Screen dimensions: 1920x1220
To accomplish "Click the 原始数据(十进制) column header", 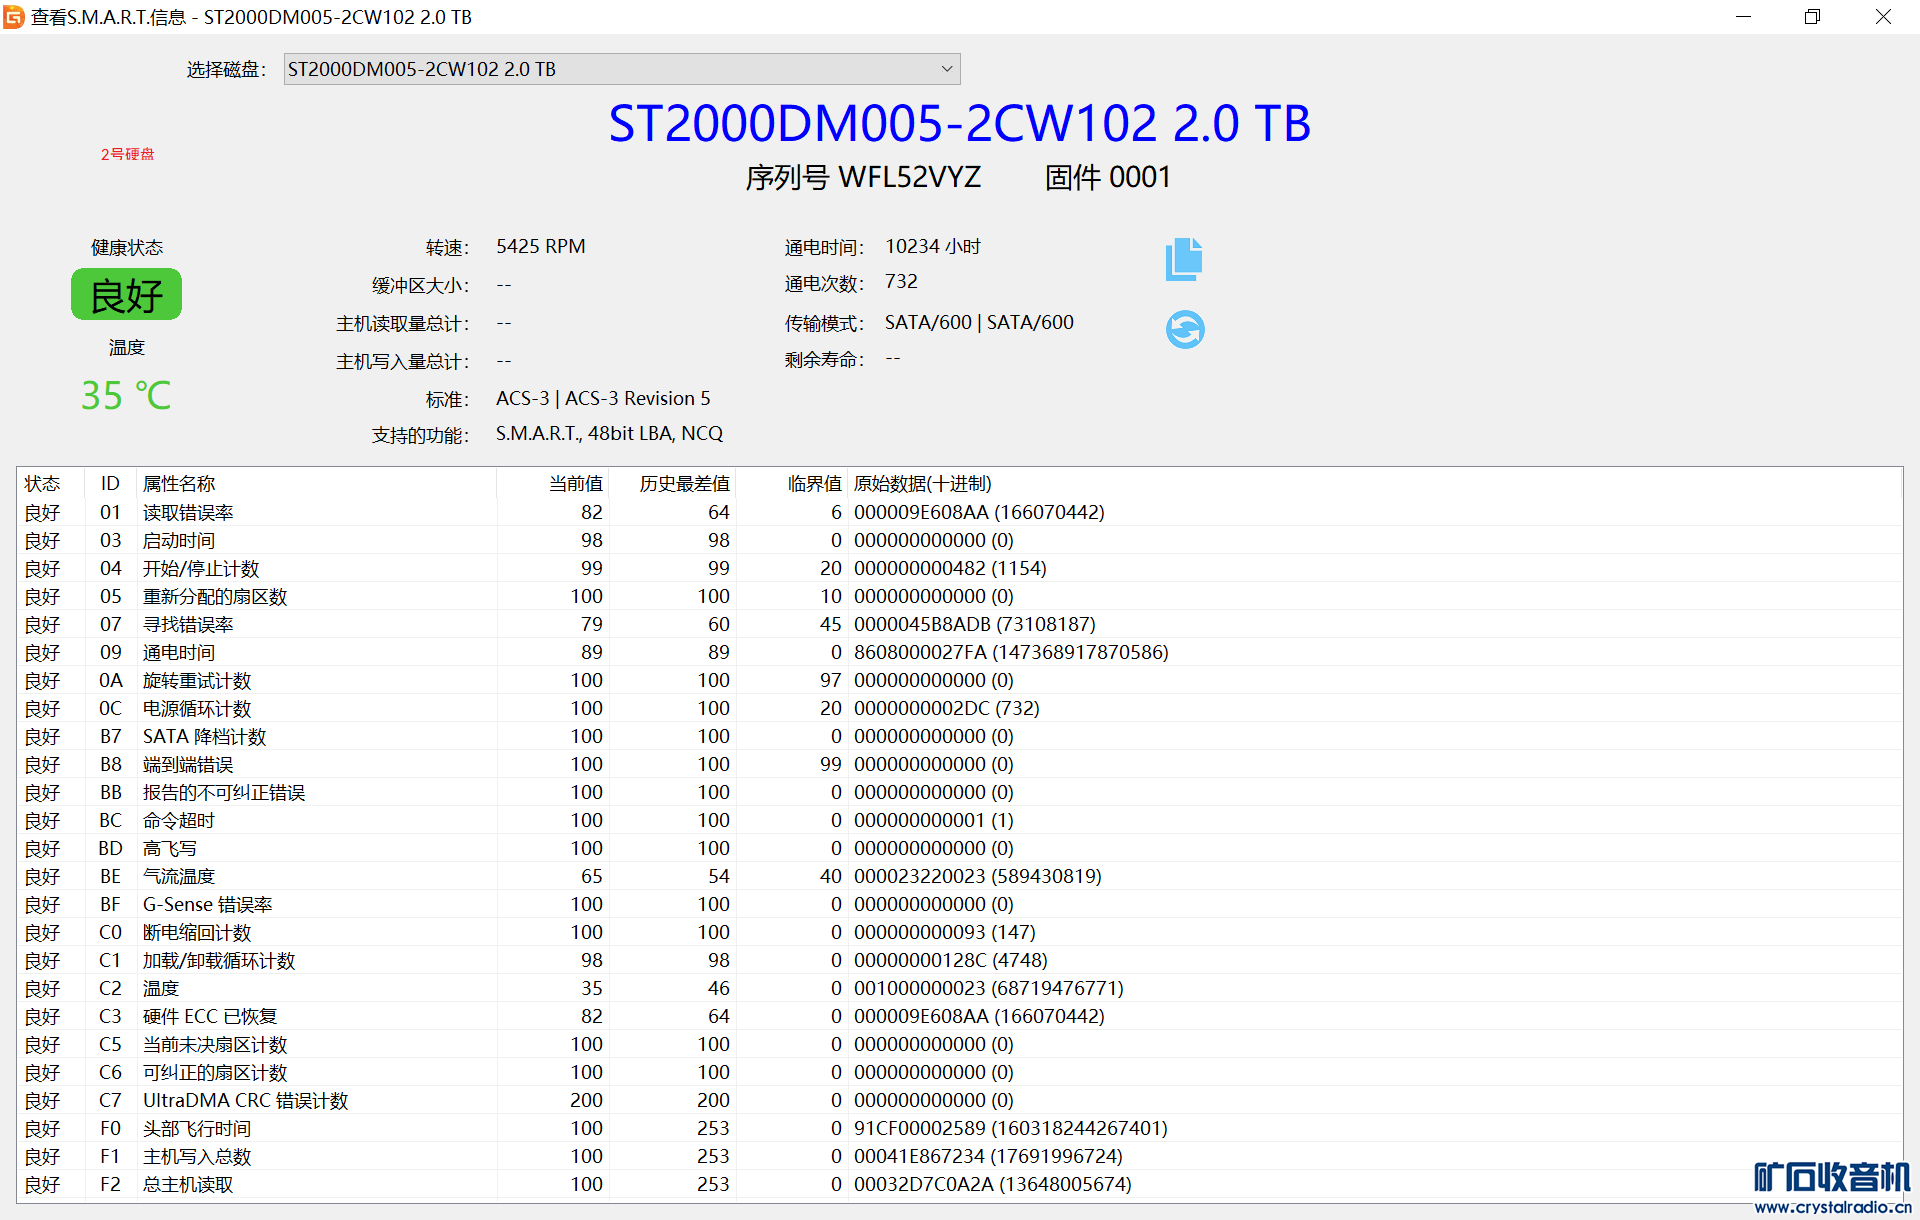I will [x=922, y=484].
